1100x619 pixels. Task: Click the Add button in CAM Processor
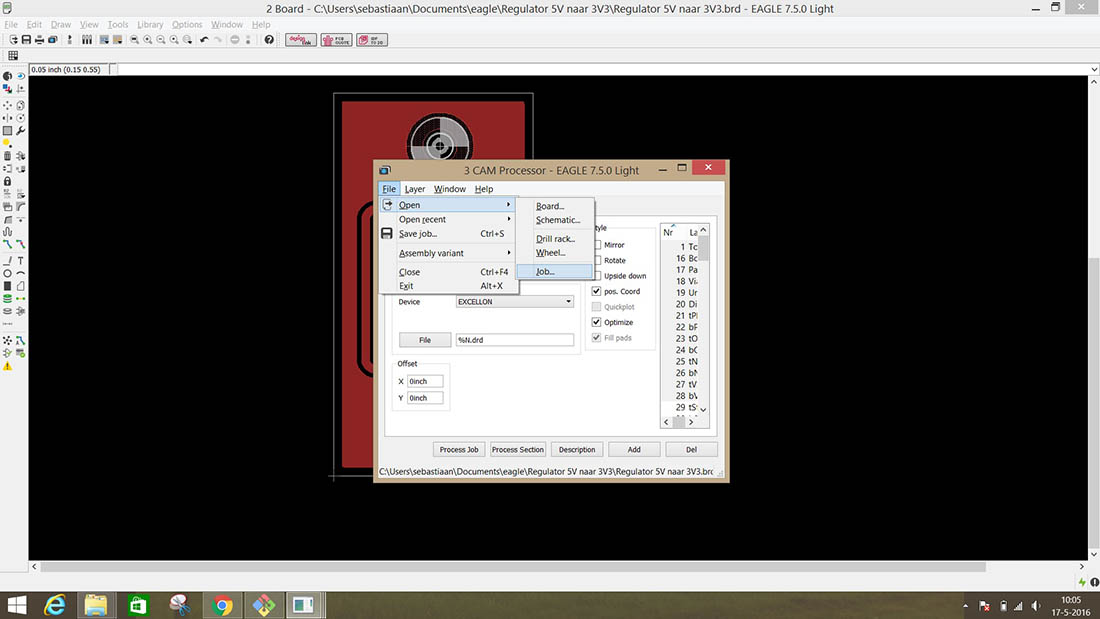[634, 450]
